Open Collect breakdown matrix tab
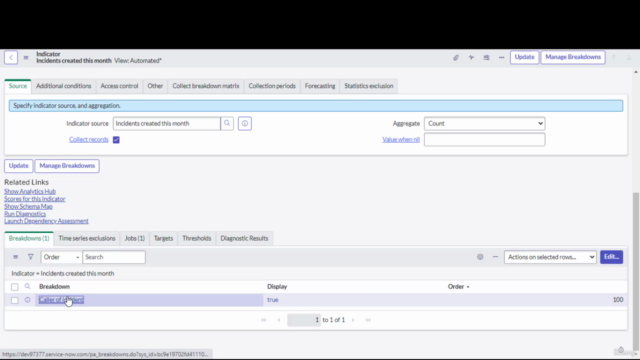Image resolution: width=640 pixels, height=360 pixels. tap(206, 86)
